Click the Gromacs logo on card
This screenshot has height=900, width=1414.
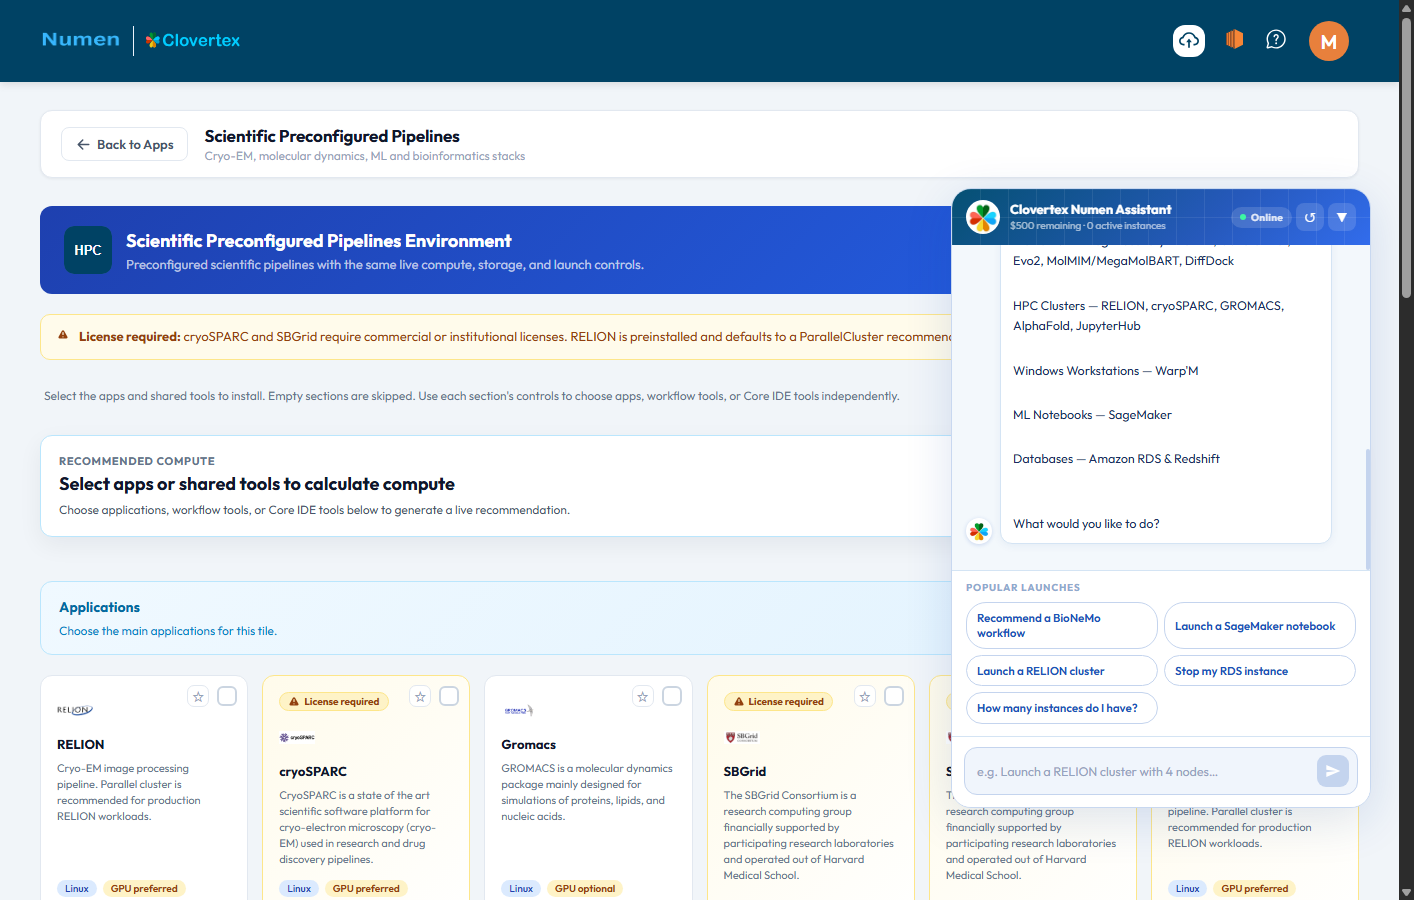tap(519, 710)
